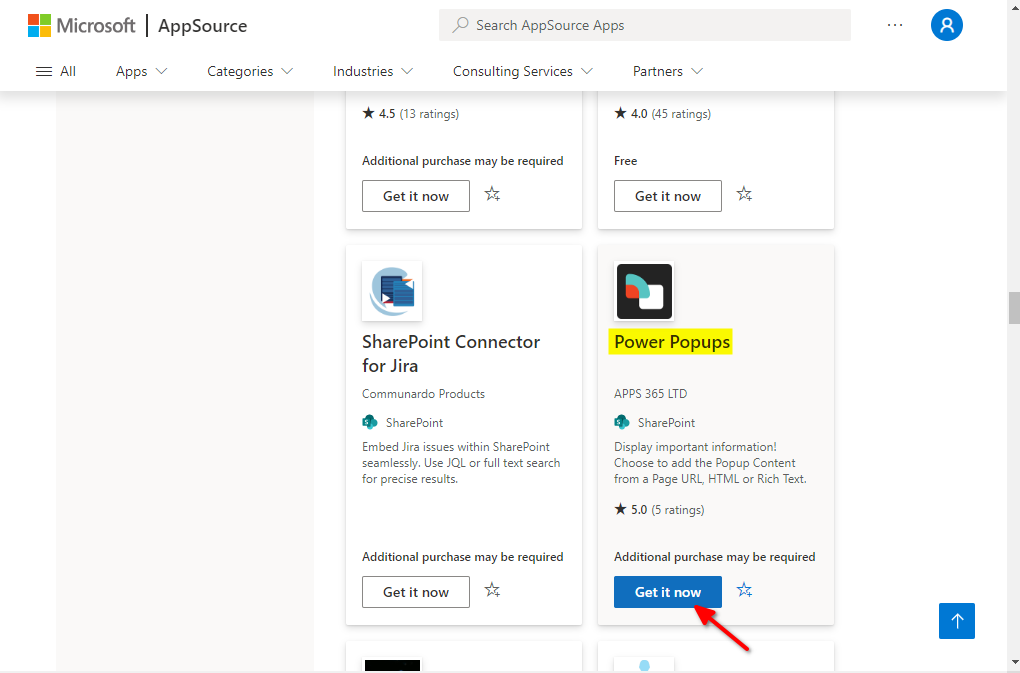Click the SharePoint icon under APPS 365 LTD
The height and width of the screenshot is (673, 1020).
(622, 422)
